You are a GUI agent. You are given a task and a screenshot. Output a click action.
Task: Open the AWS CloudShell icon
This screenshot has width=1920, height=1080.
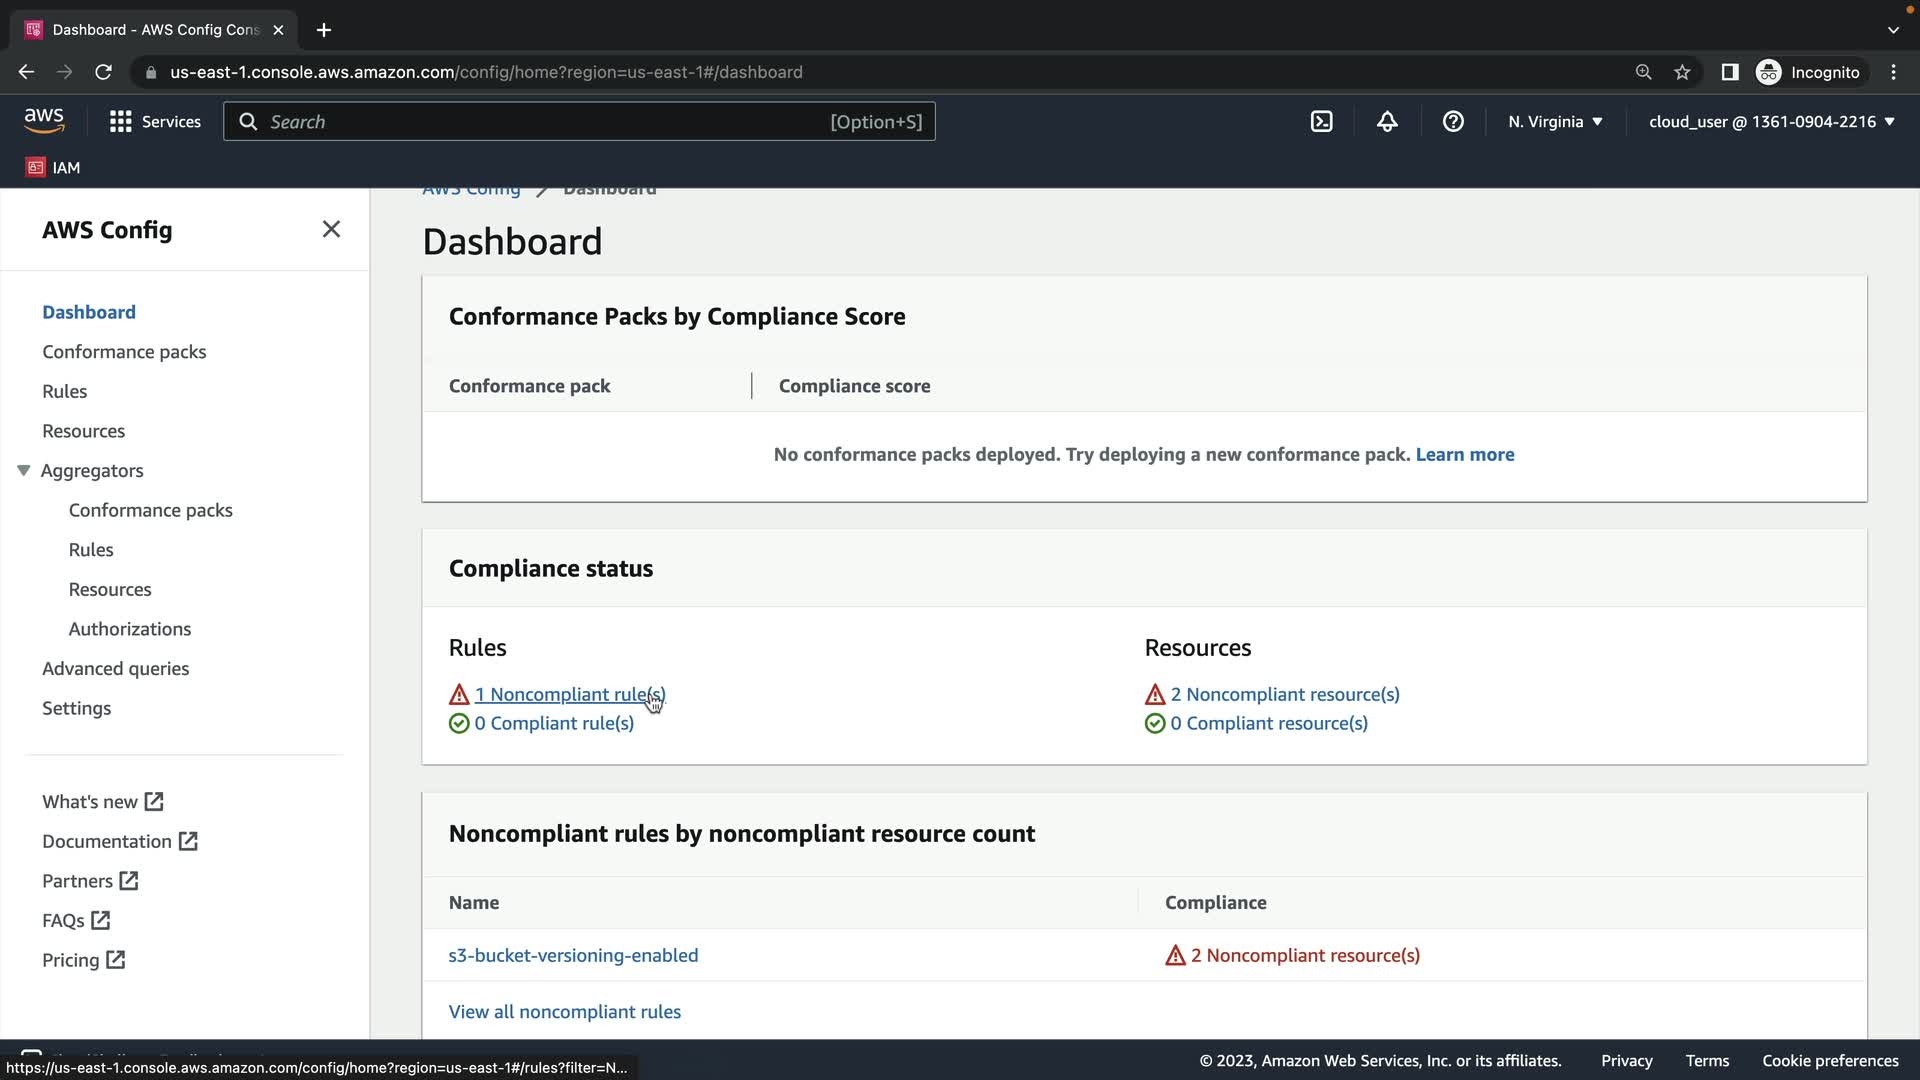pyautogui.click(x=1321, y=122)
